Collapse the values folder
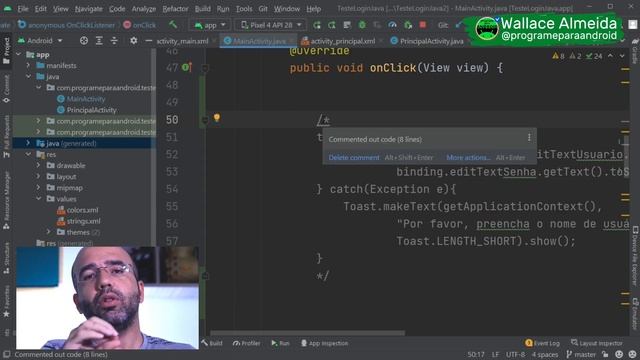Screen dimensions: 640x360 pos(38,199)
